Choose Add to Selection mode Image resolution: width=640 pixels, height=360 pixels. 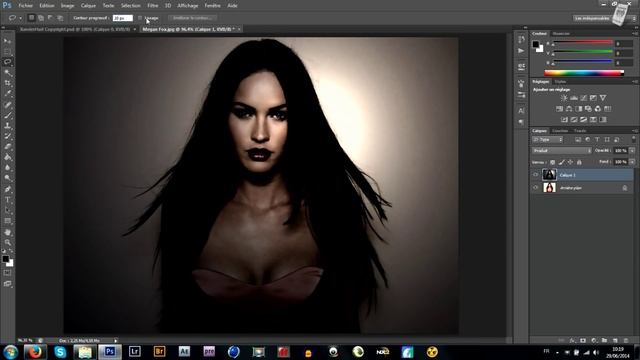(x=41, y=18)
